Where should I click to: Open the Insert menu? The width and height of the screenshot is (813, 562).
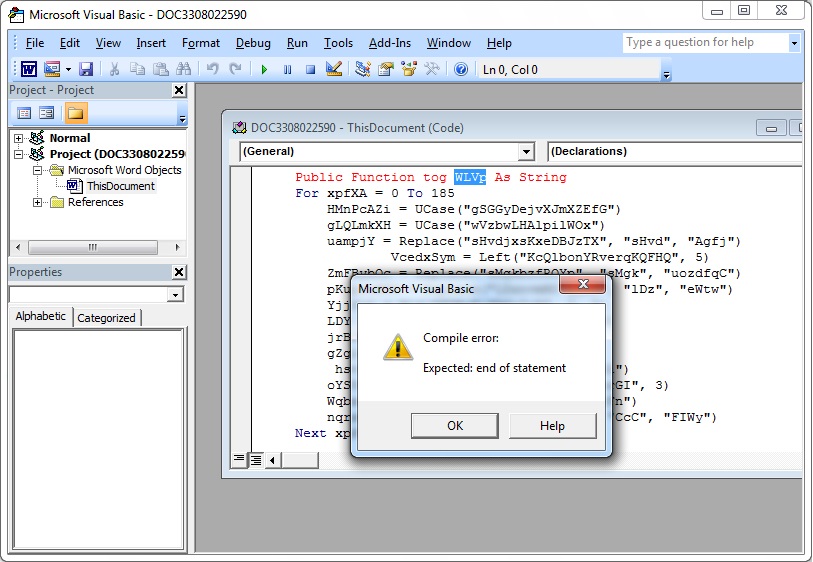pyautogui.click(x=151, y=43)
